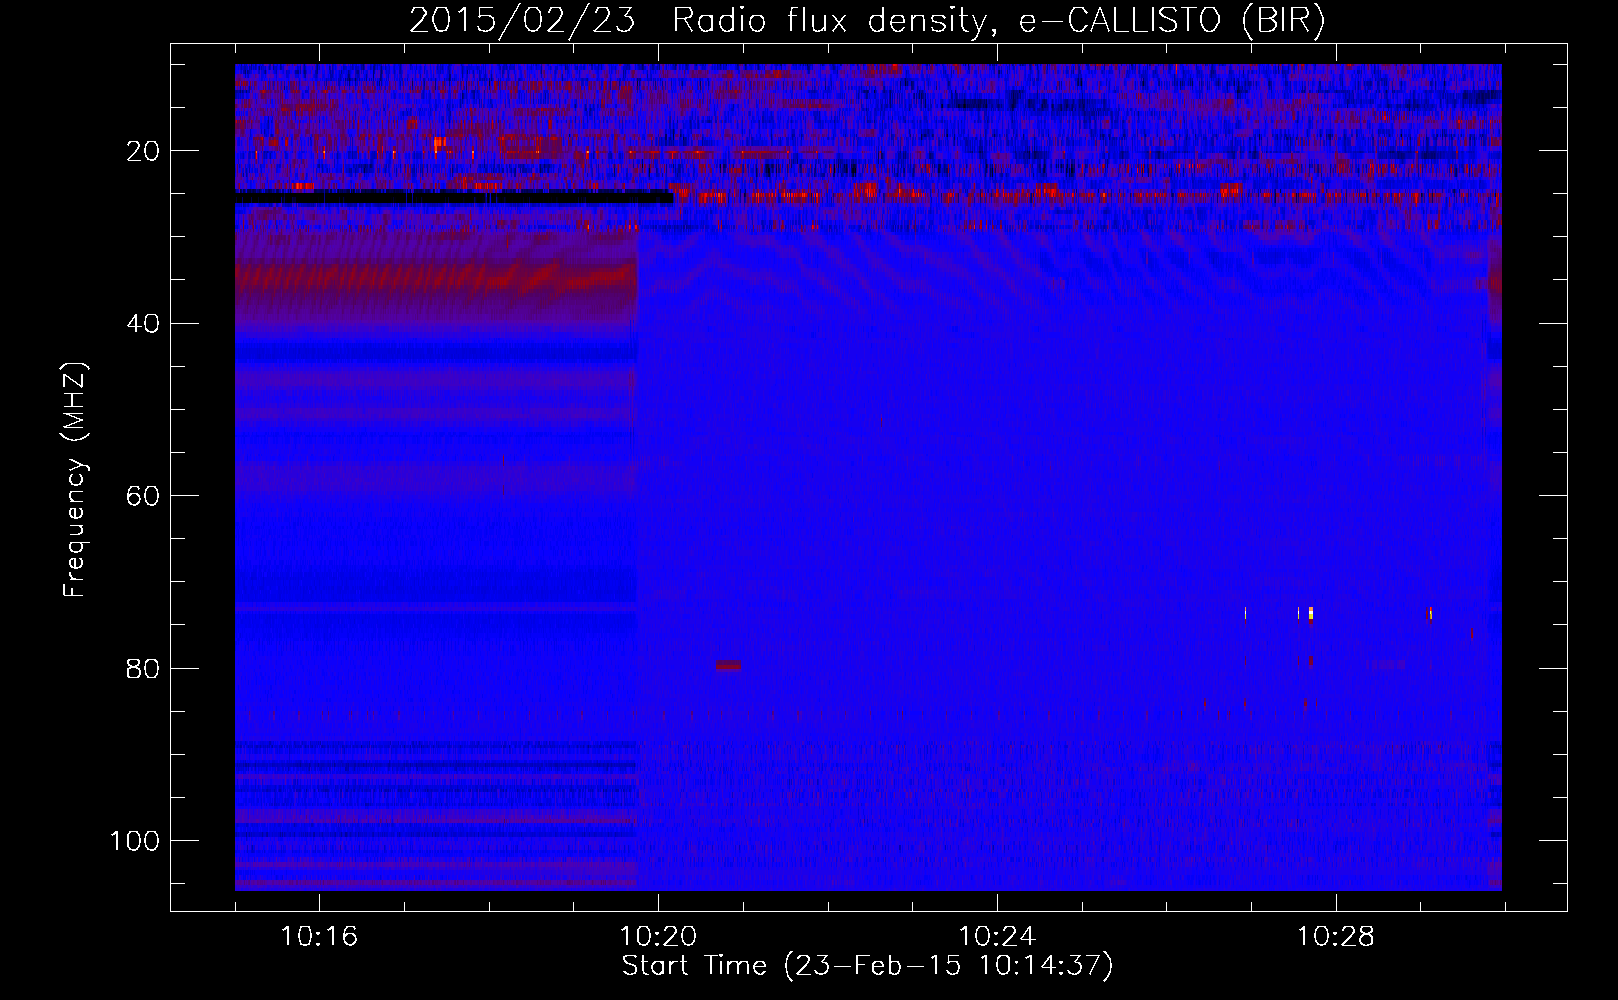Click the 60 frequency tick label

pos(143,496)
